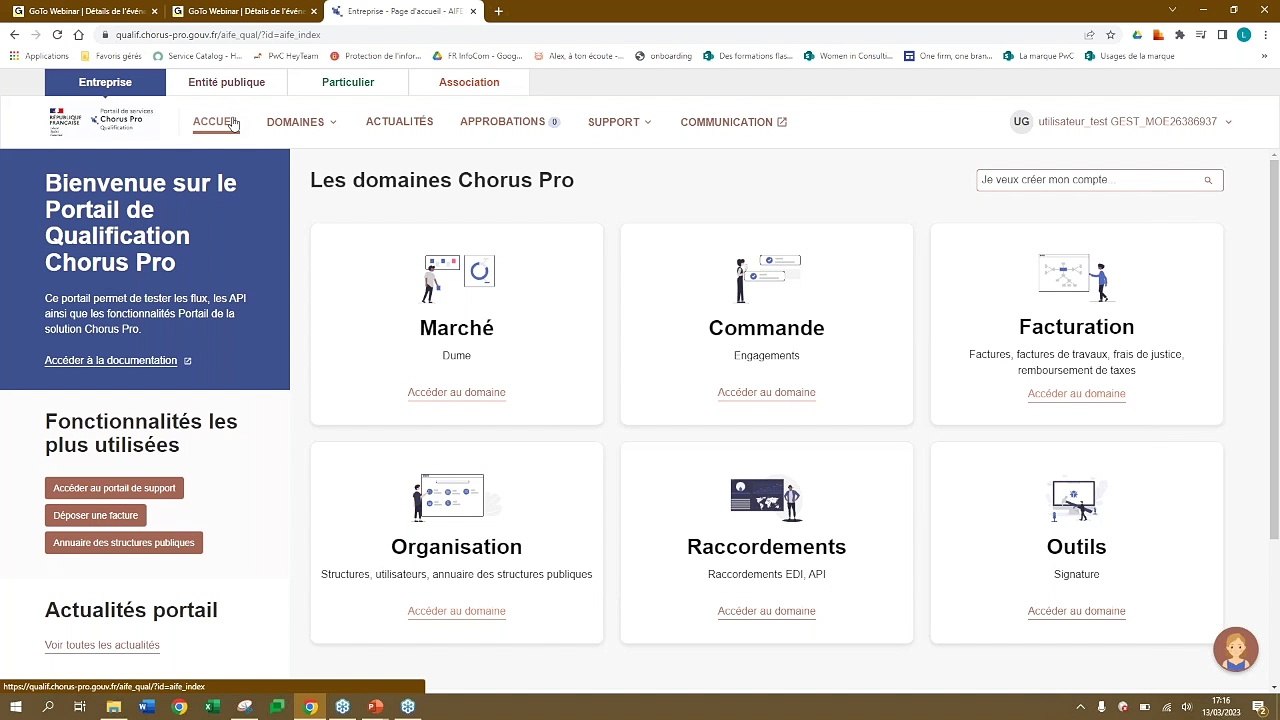This screenshot has width=1280, height=720.
Task: Expand the Domaines menu
Action: (x=301, y=122)
